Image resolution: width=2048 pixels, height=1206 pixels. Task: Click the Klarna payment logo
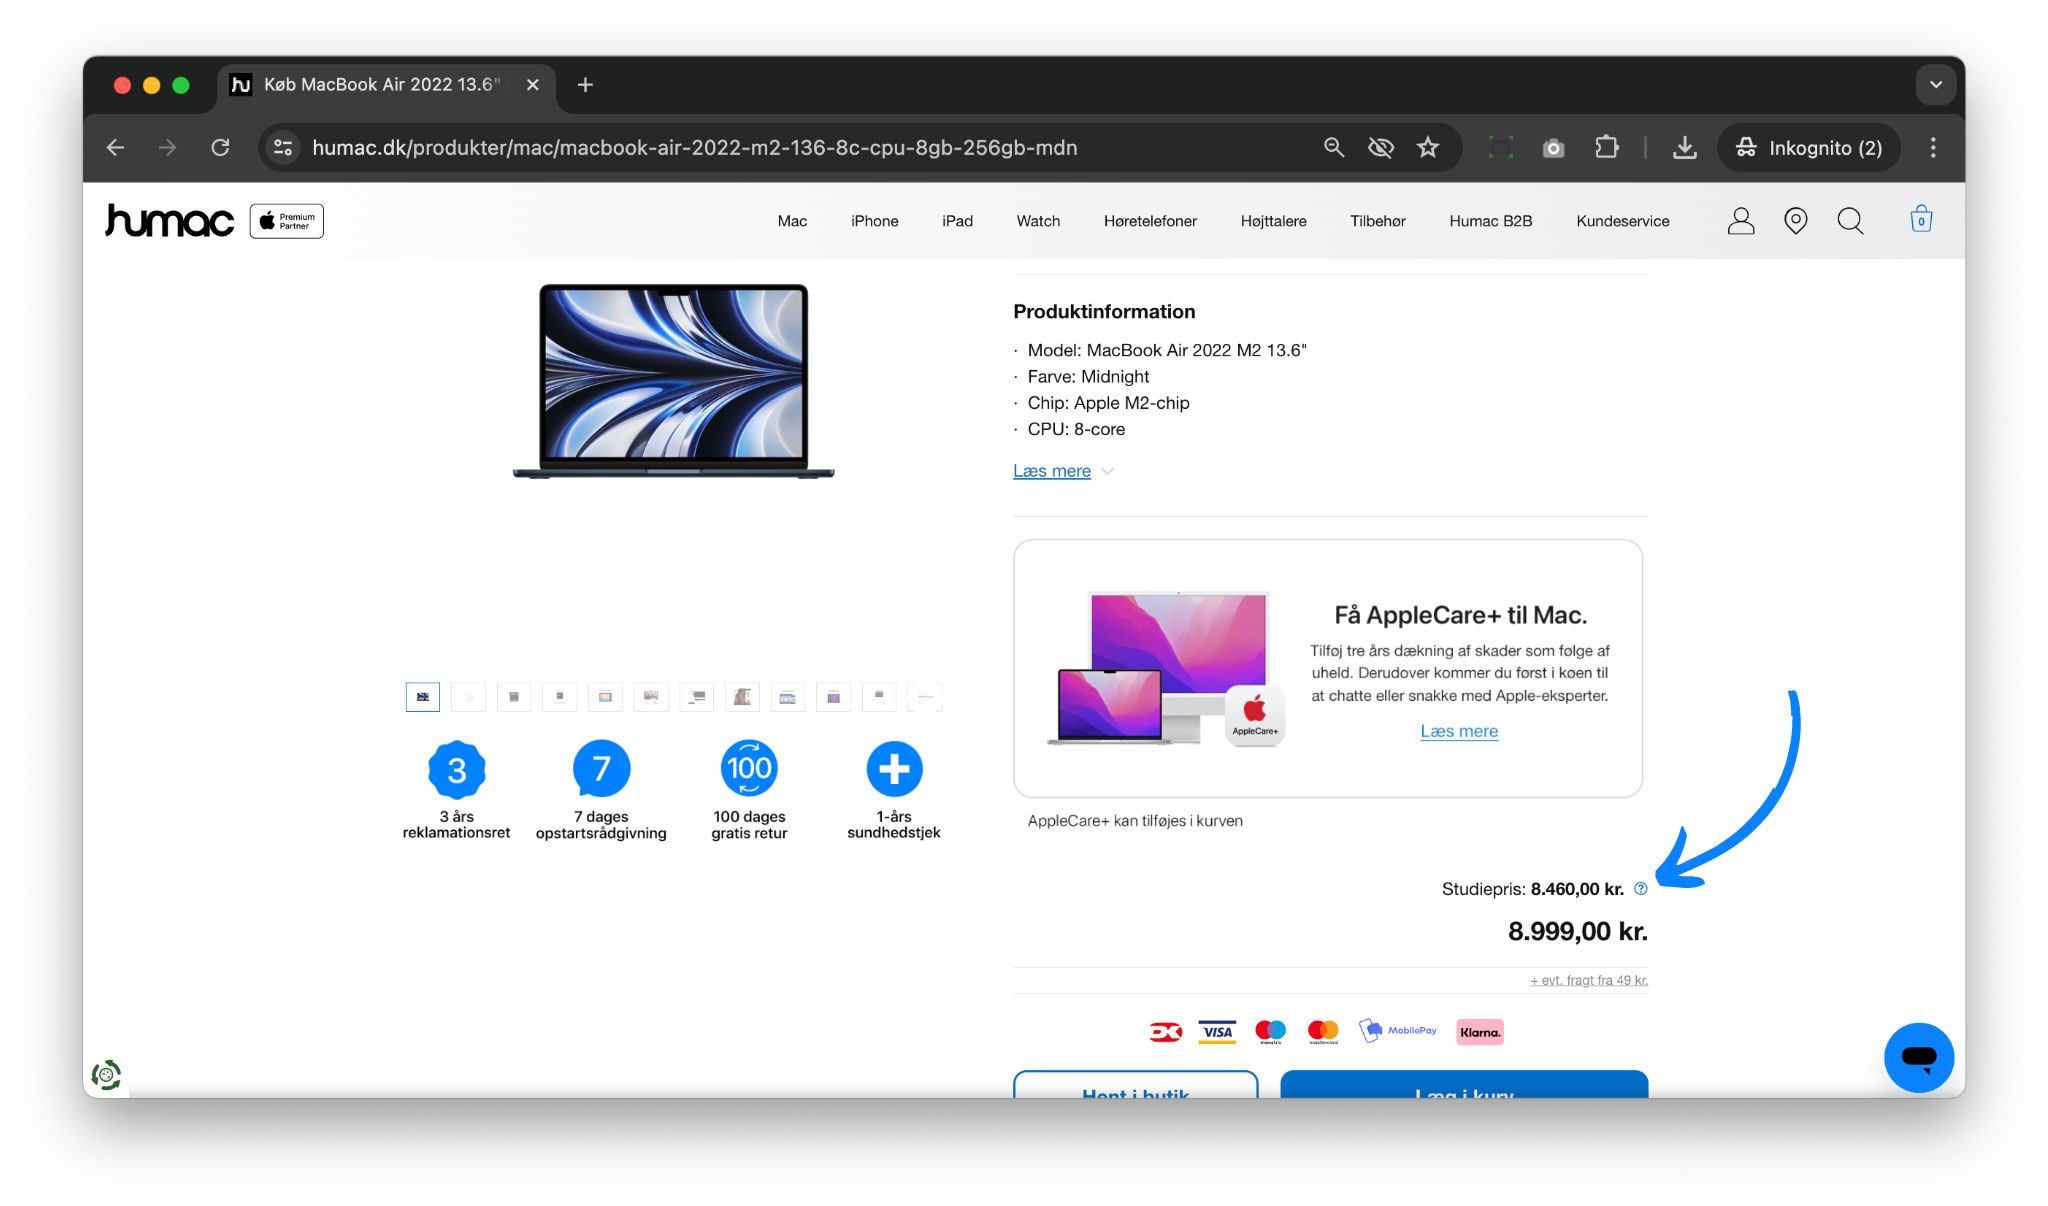point(1480,1032)
